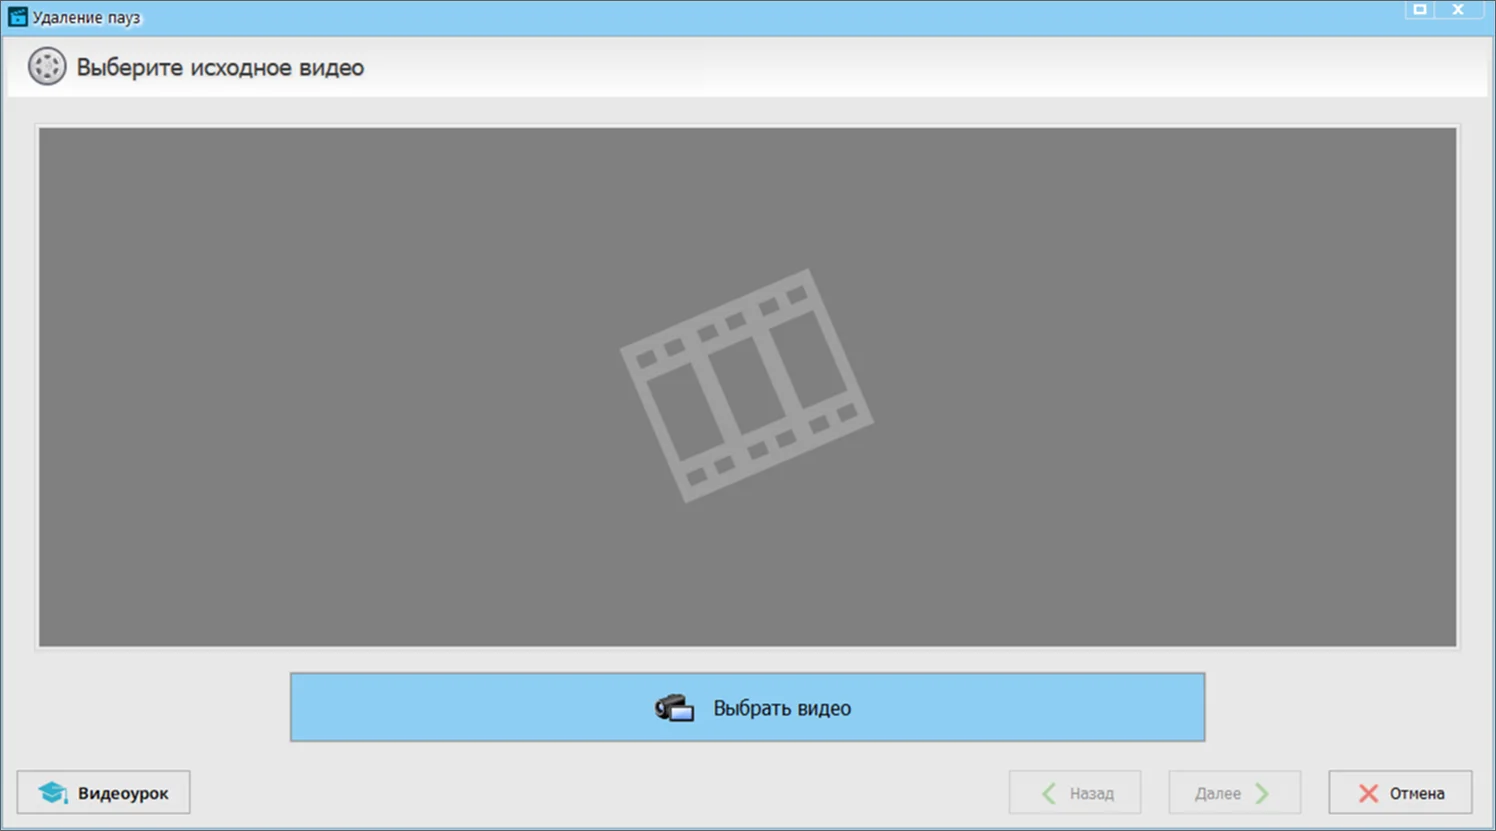Click the green left arrow beside Назад
The height and width of the screenshot is (831, 1496).
click(1048, 793)
